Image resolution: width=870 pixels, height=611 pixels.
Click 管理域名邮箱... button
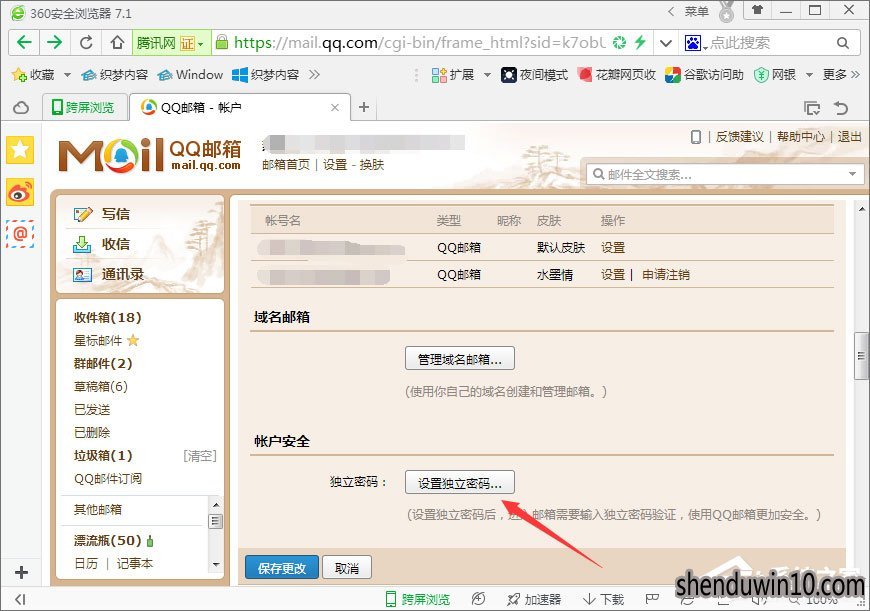click(x=460, y=359)
